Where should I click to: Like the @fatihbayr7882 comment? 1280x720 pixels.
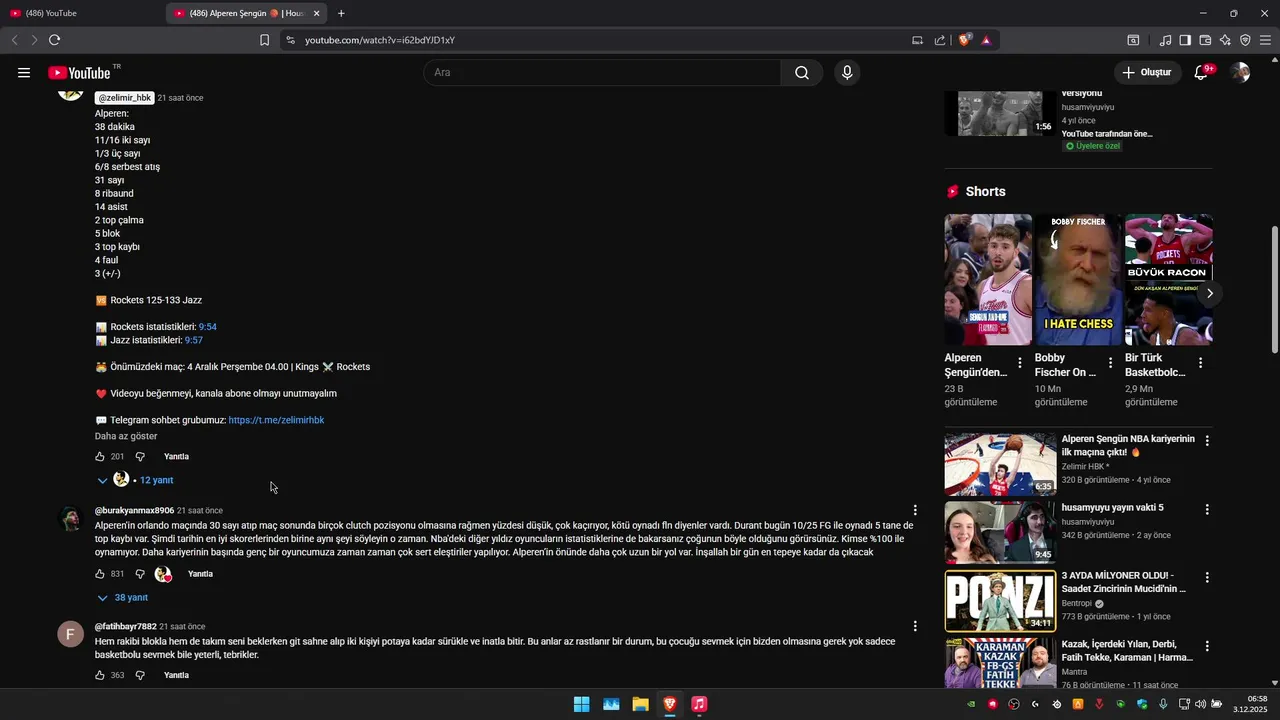100,675
